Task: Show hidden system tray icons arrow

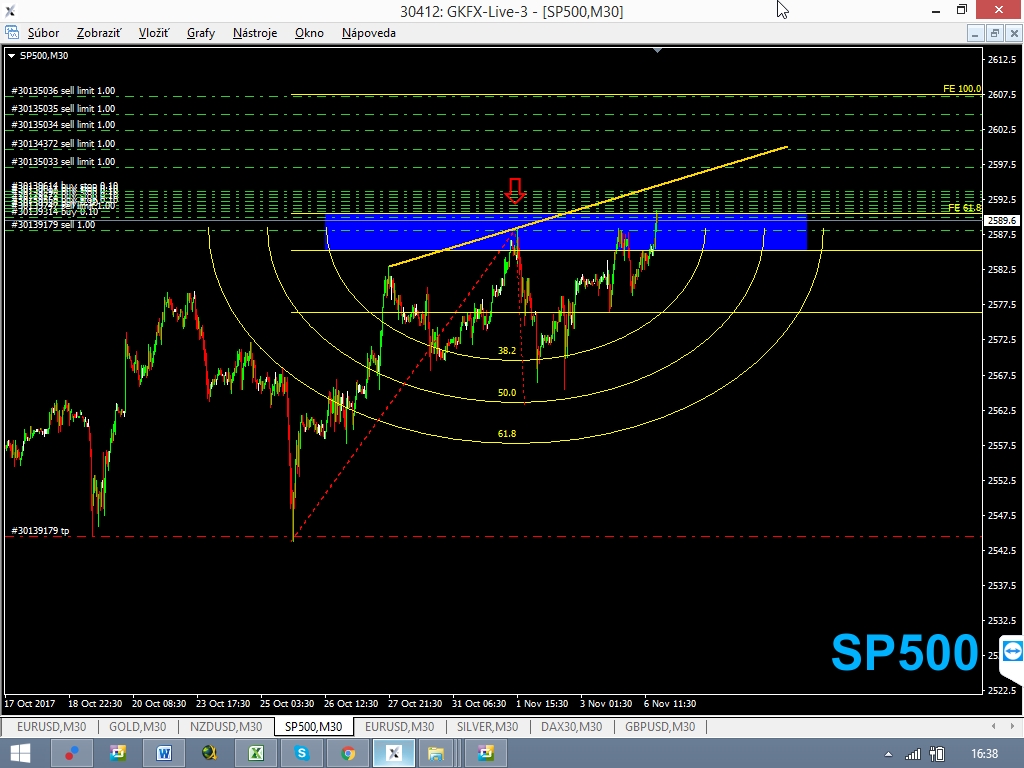Action: click(x=888, y=755)
